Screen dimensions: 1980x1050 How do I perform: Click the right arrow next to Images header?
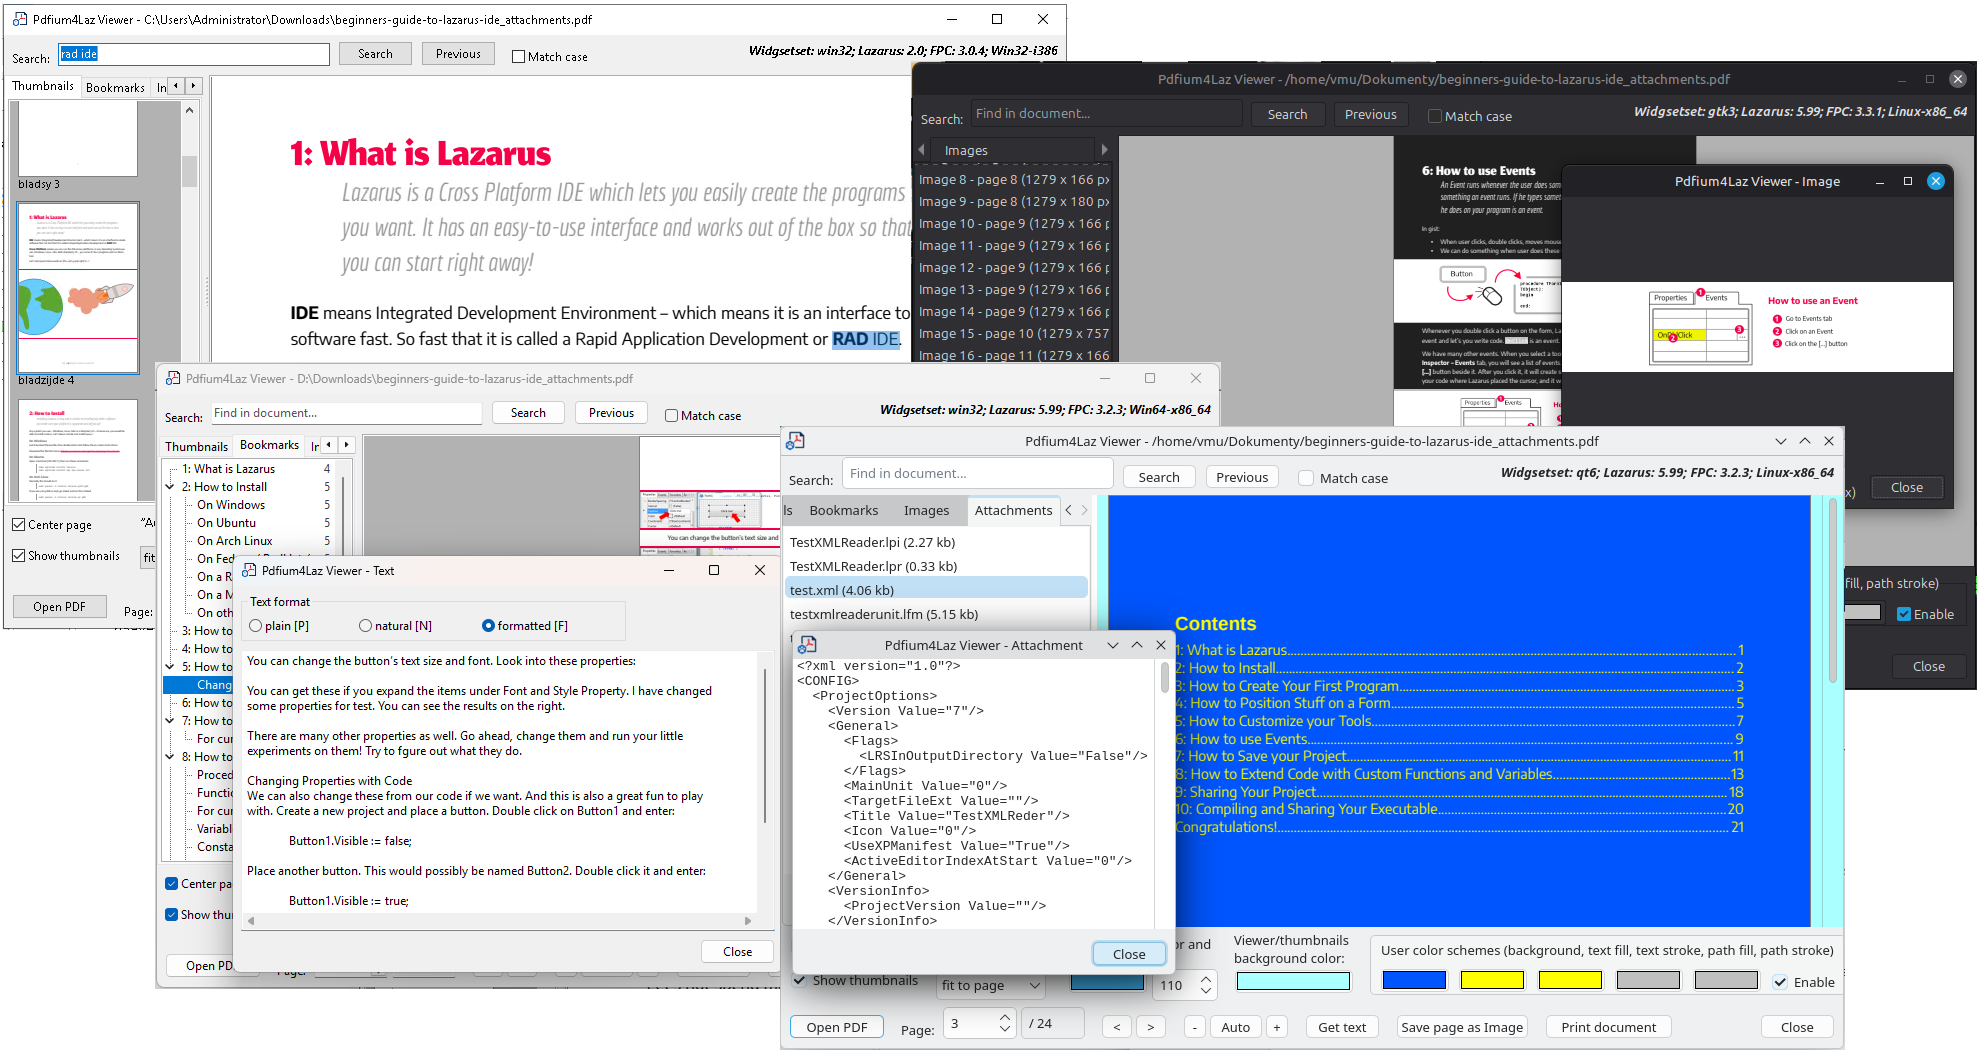click(1104, 150)
